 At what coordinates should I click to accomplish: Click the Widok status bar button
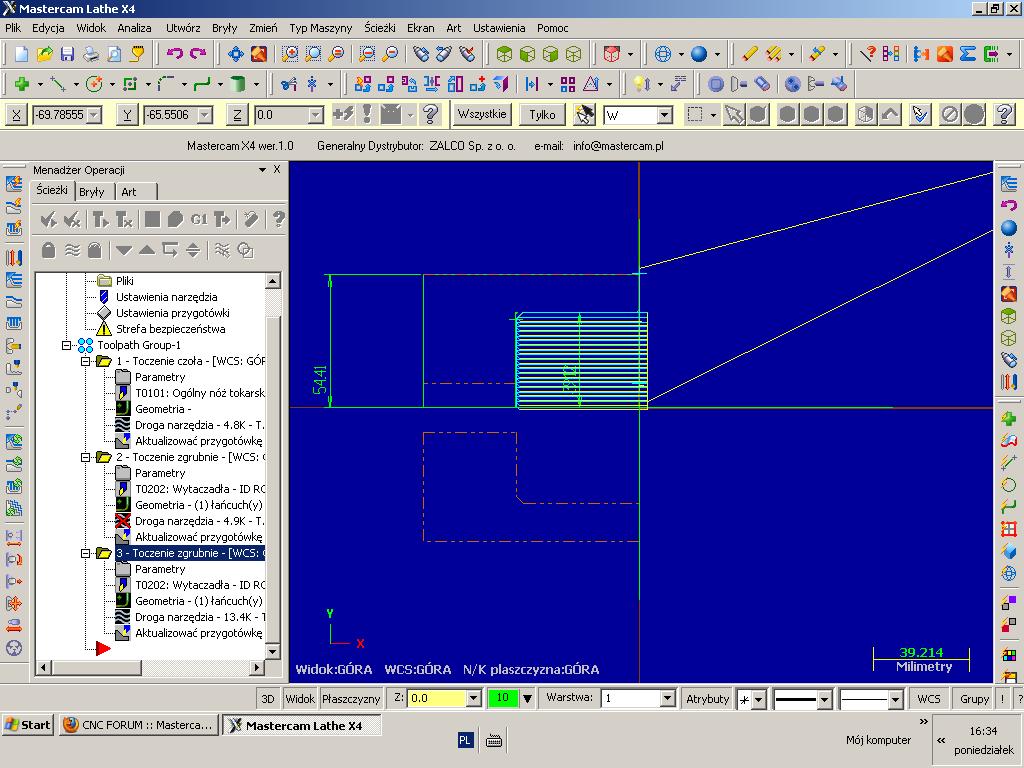coord(300,699)
